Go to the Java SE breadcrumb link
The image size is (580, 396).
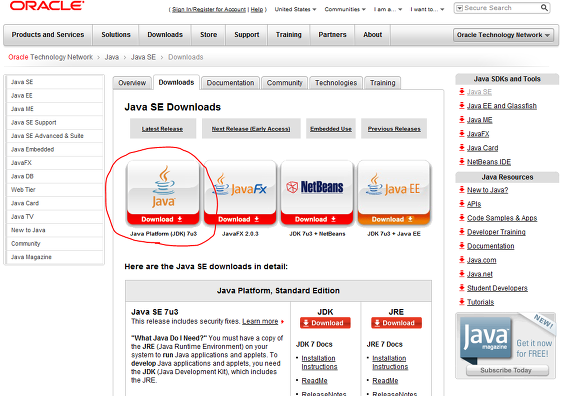click(x=143, y=57)
